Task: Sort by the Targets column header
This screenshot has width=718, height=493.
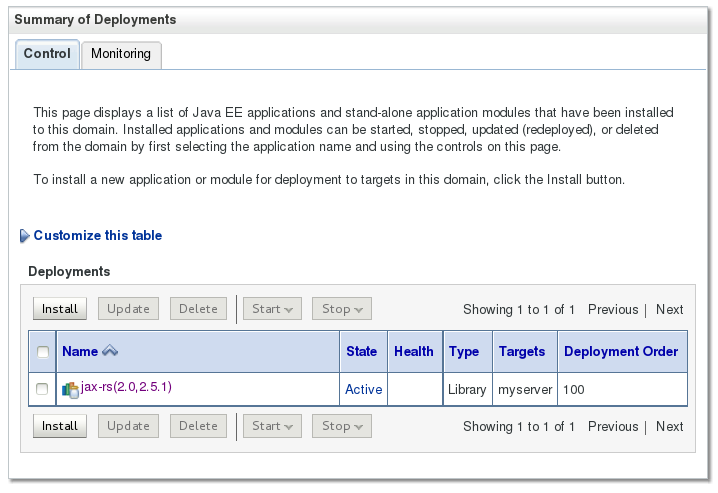Action: pyautogui.click(x=522, y=351)
